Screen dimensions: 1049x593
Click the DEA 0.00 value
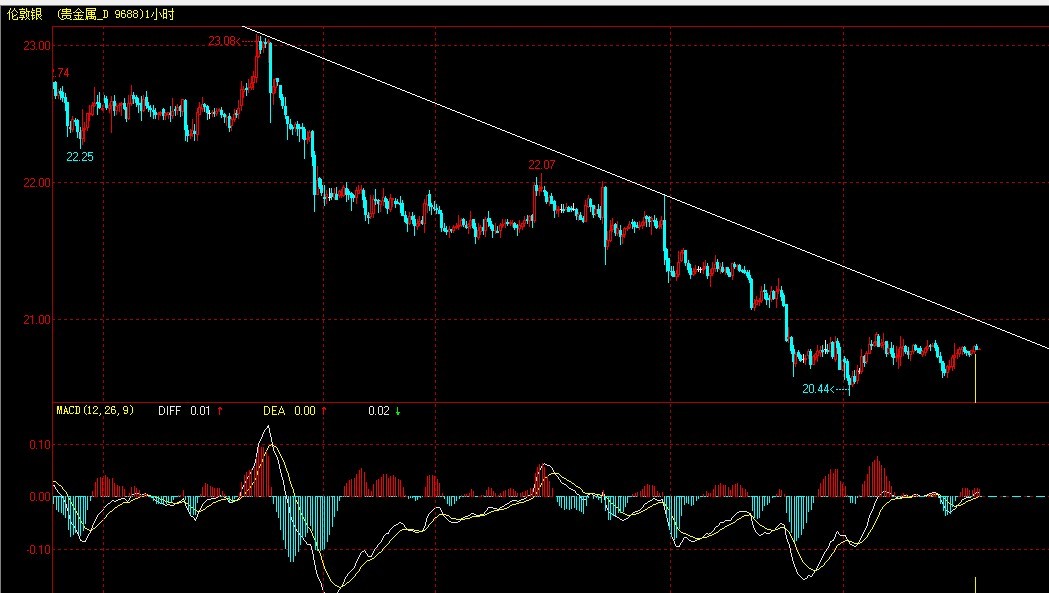click(x=304, y=410)
